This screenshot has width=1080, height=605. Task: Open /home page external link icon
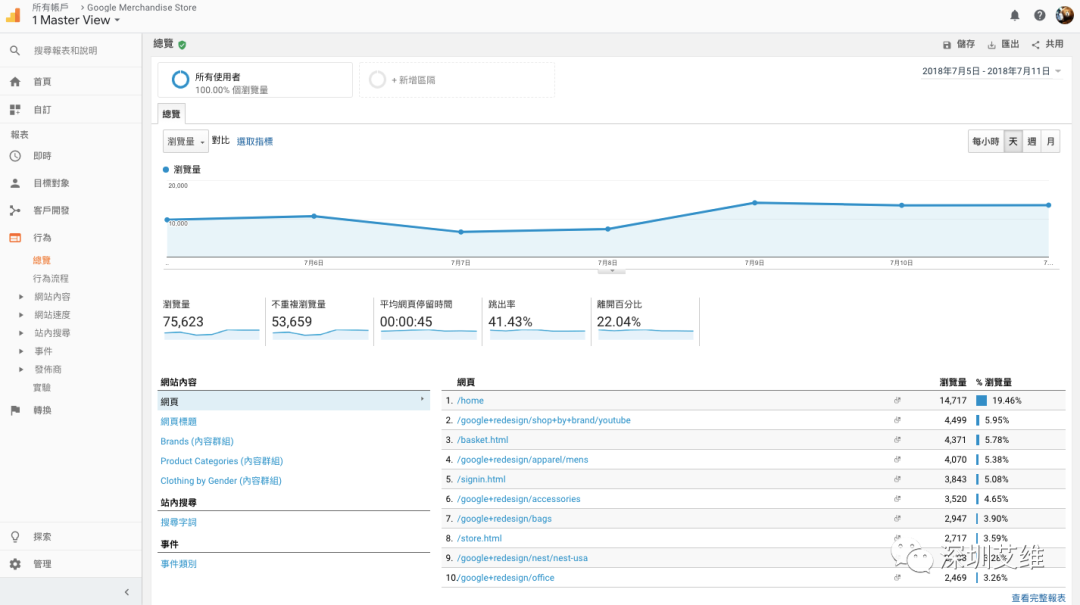(x=897, y=400)
